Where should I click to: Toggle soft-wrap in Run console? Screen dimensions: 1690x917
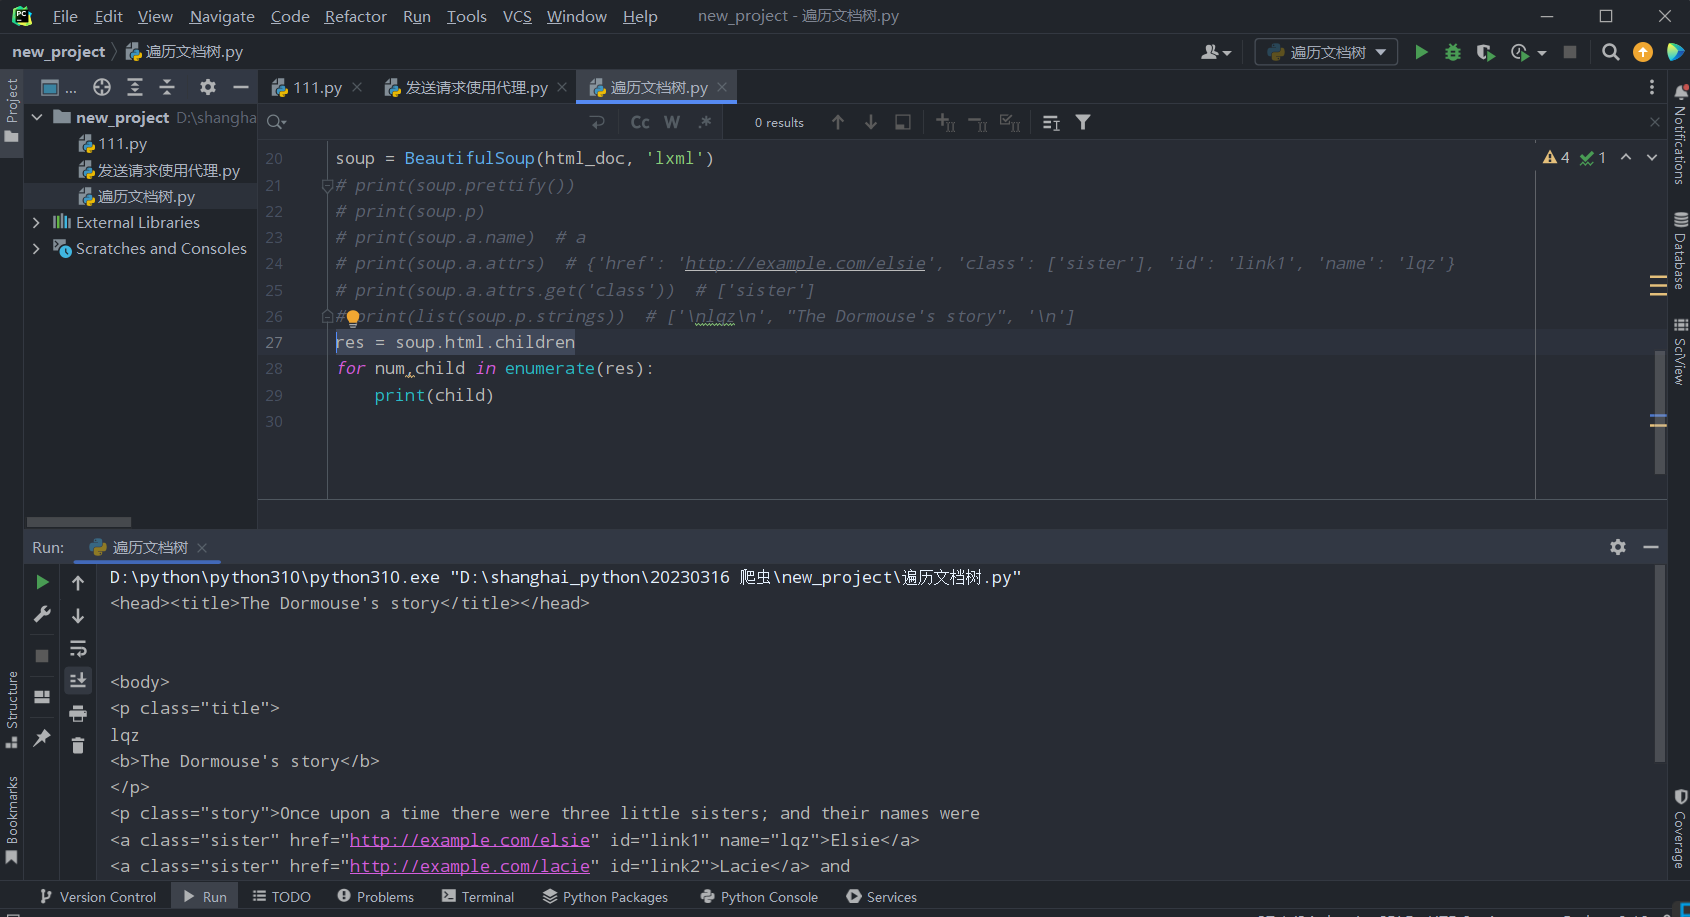[78, 648]
